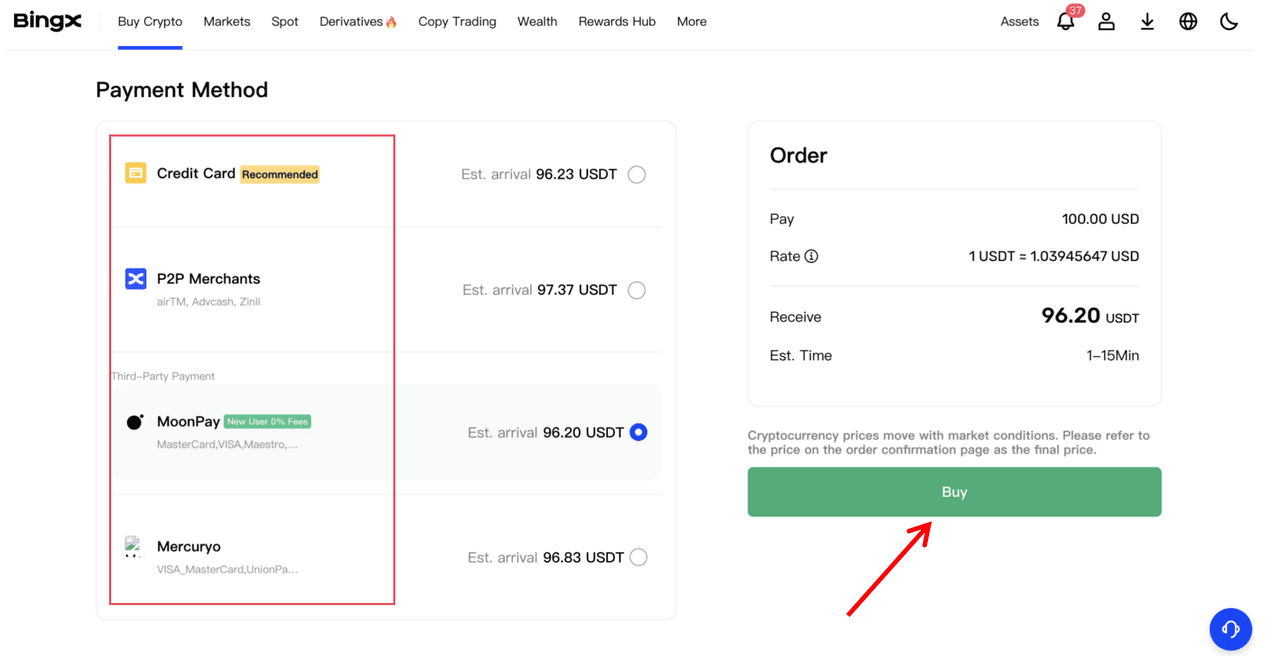Open the Derivatives menu

tap(358, 21)
